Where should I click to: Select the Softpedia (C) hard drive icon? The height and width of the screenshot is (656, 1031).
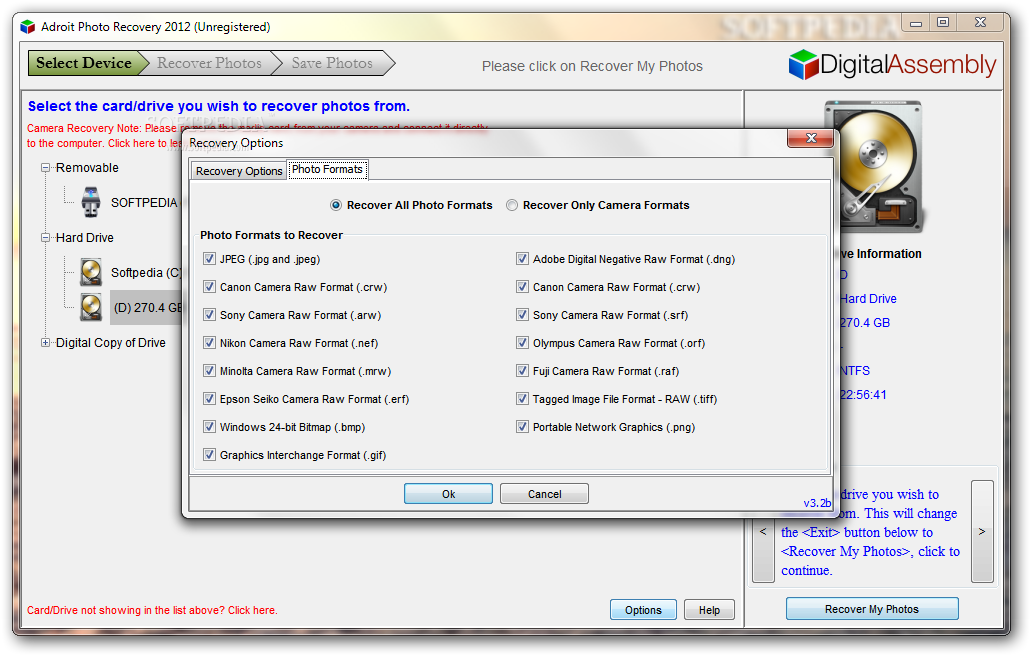pyautogui.click(x=91, y=272)
